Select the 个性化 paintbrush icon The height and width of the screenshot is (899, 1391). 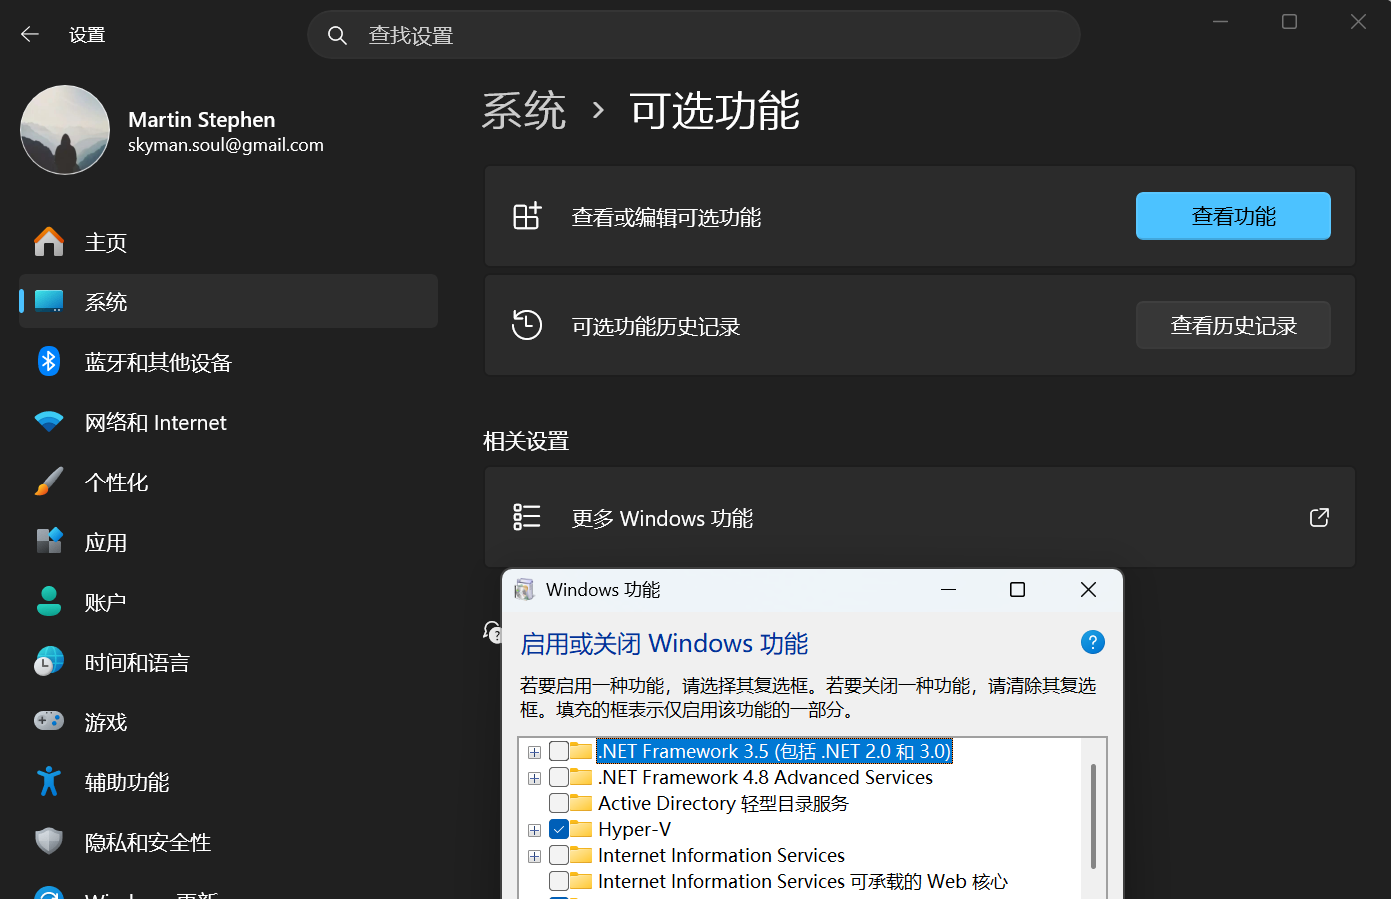49,481
